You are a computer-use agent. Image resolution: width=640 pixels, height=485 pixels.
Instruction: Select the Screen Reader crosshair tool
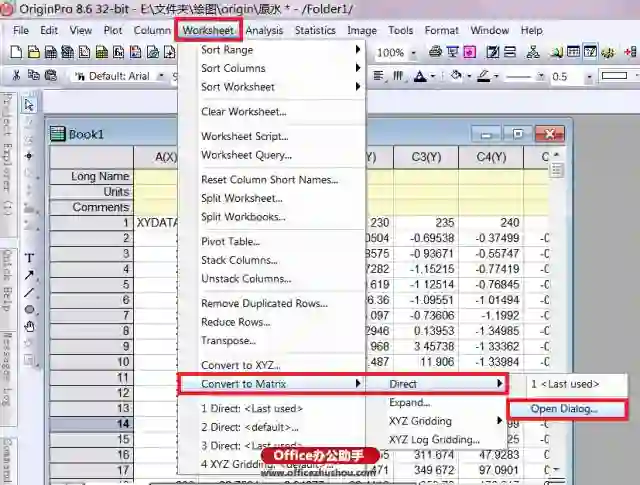tap(29, 156)
